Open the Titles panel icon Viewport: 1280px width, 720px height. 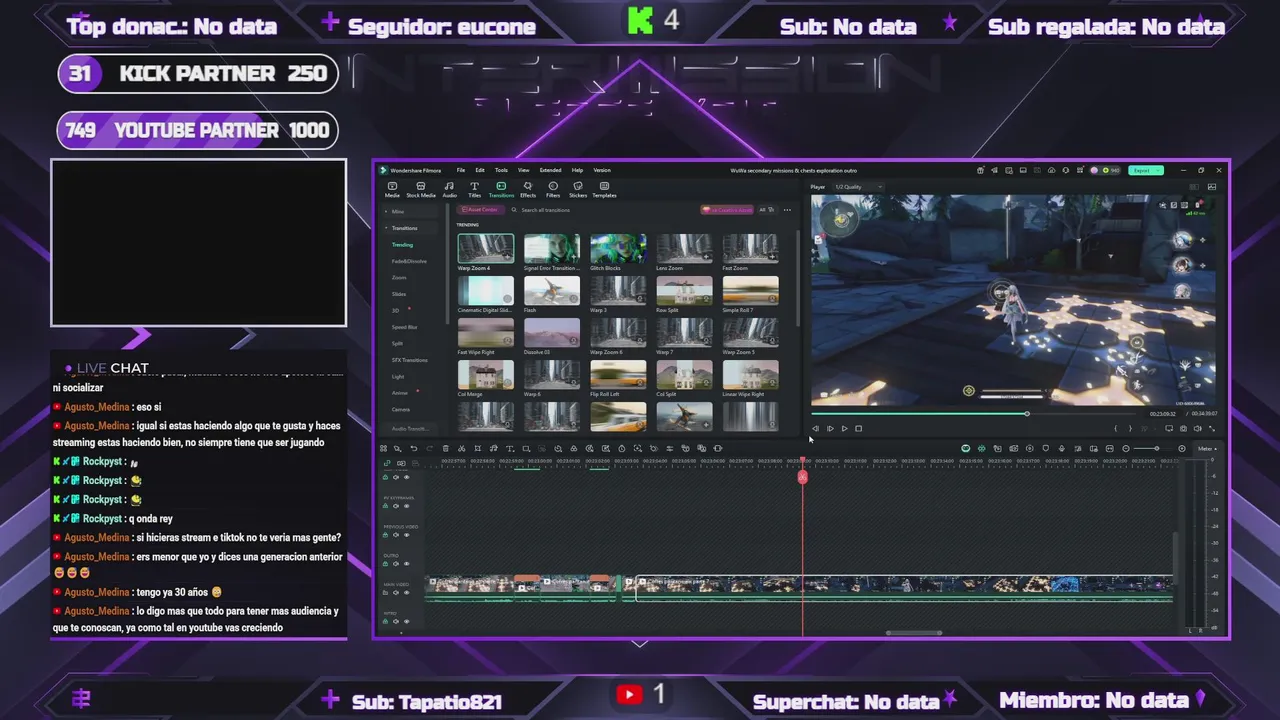pyautogui.click(x=474, y=186)
